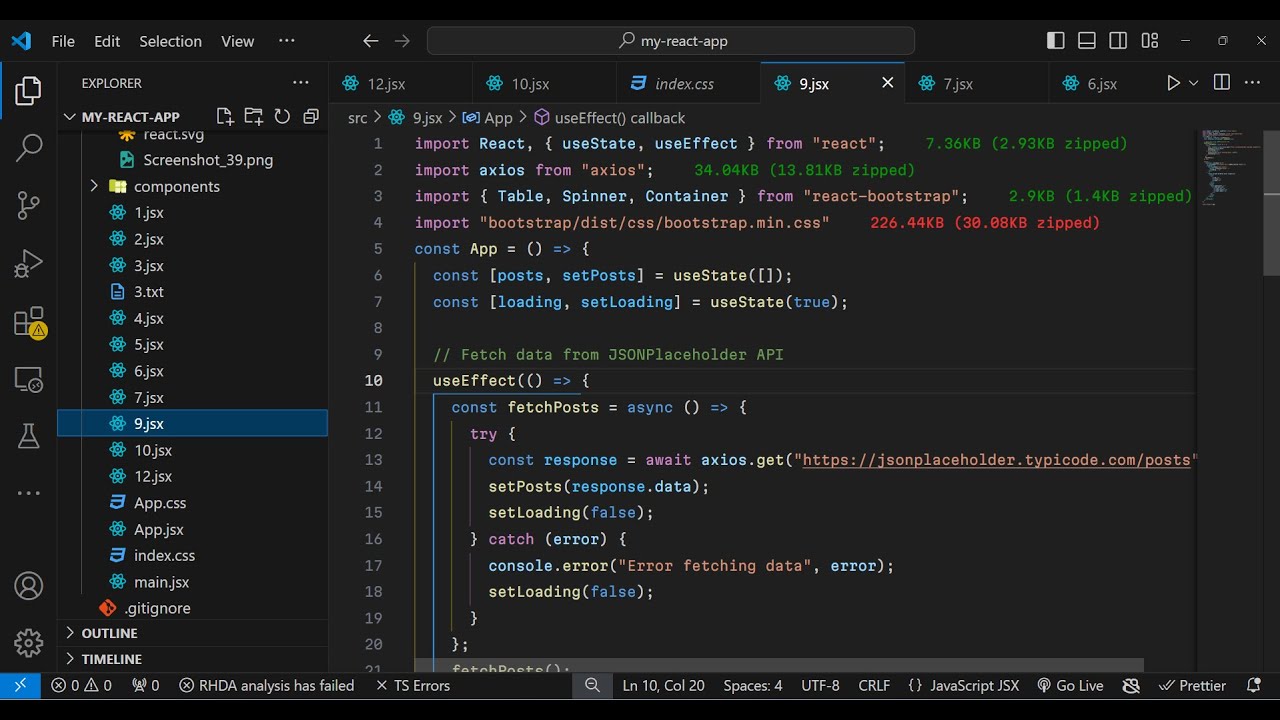Open the Edit menu

point(107,41)
